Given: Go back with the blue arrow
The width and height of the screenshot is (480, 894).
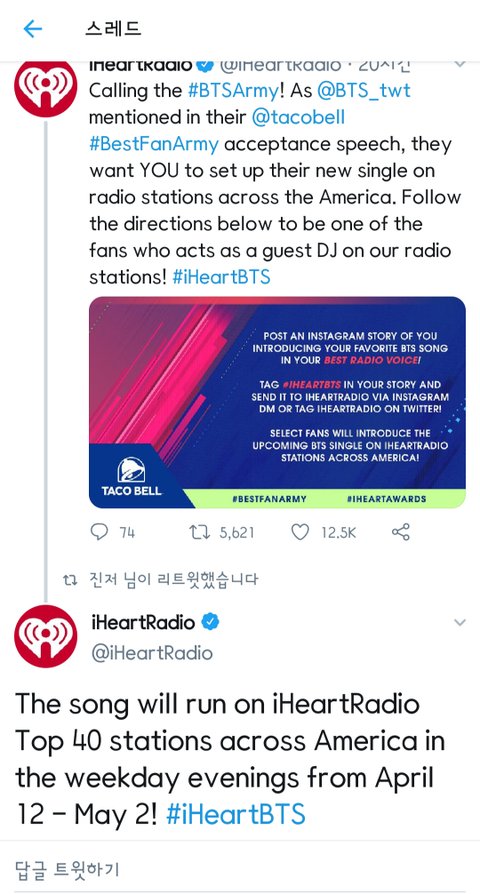Looking at the screenshot, I should (x=32, y=29).
